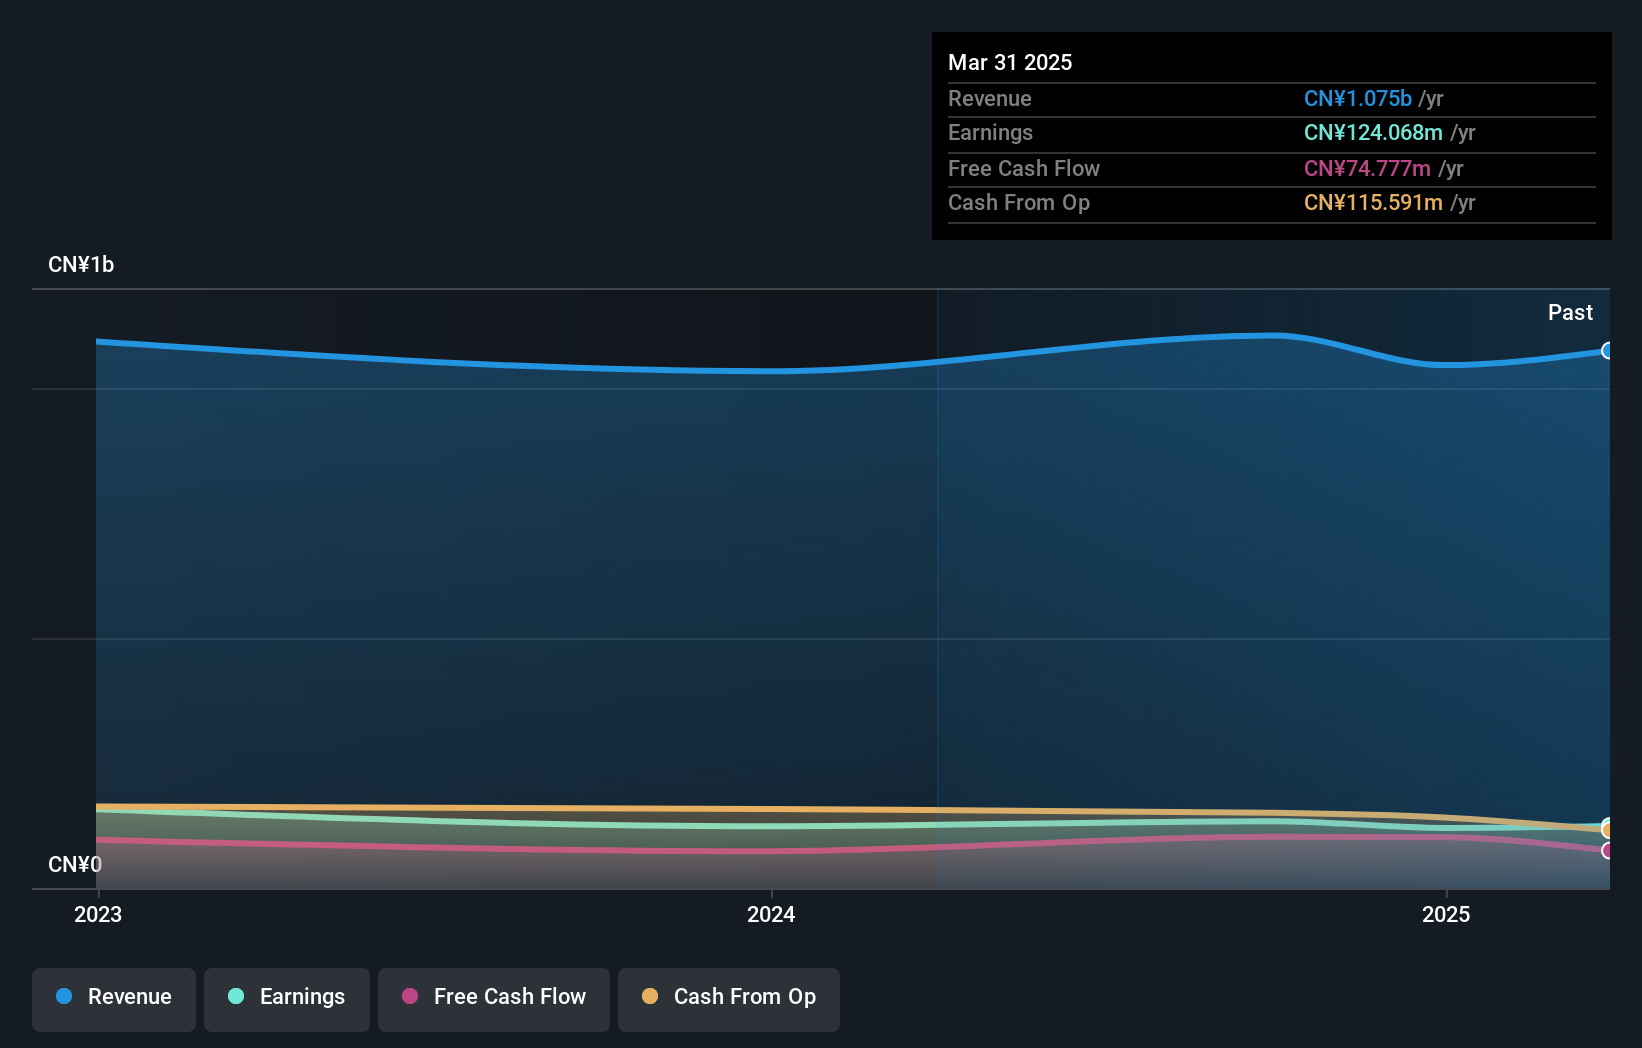Click the Revenue row label in tooltip

click(990, 98)
